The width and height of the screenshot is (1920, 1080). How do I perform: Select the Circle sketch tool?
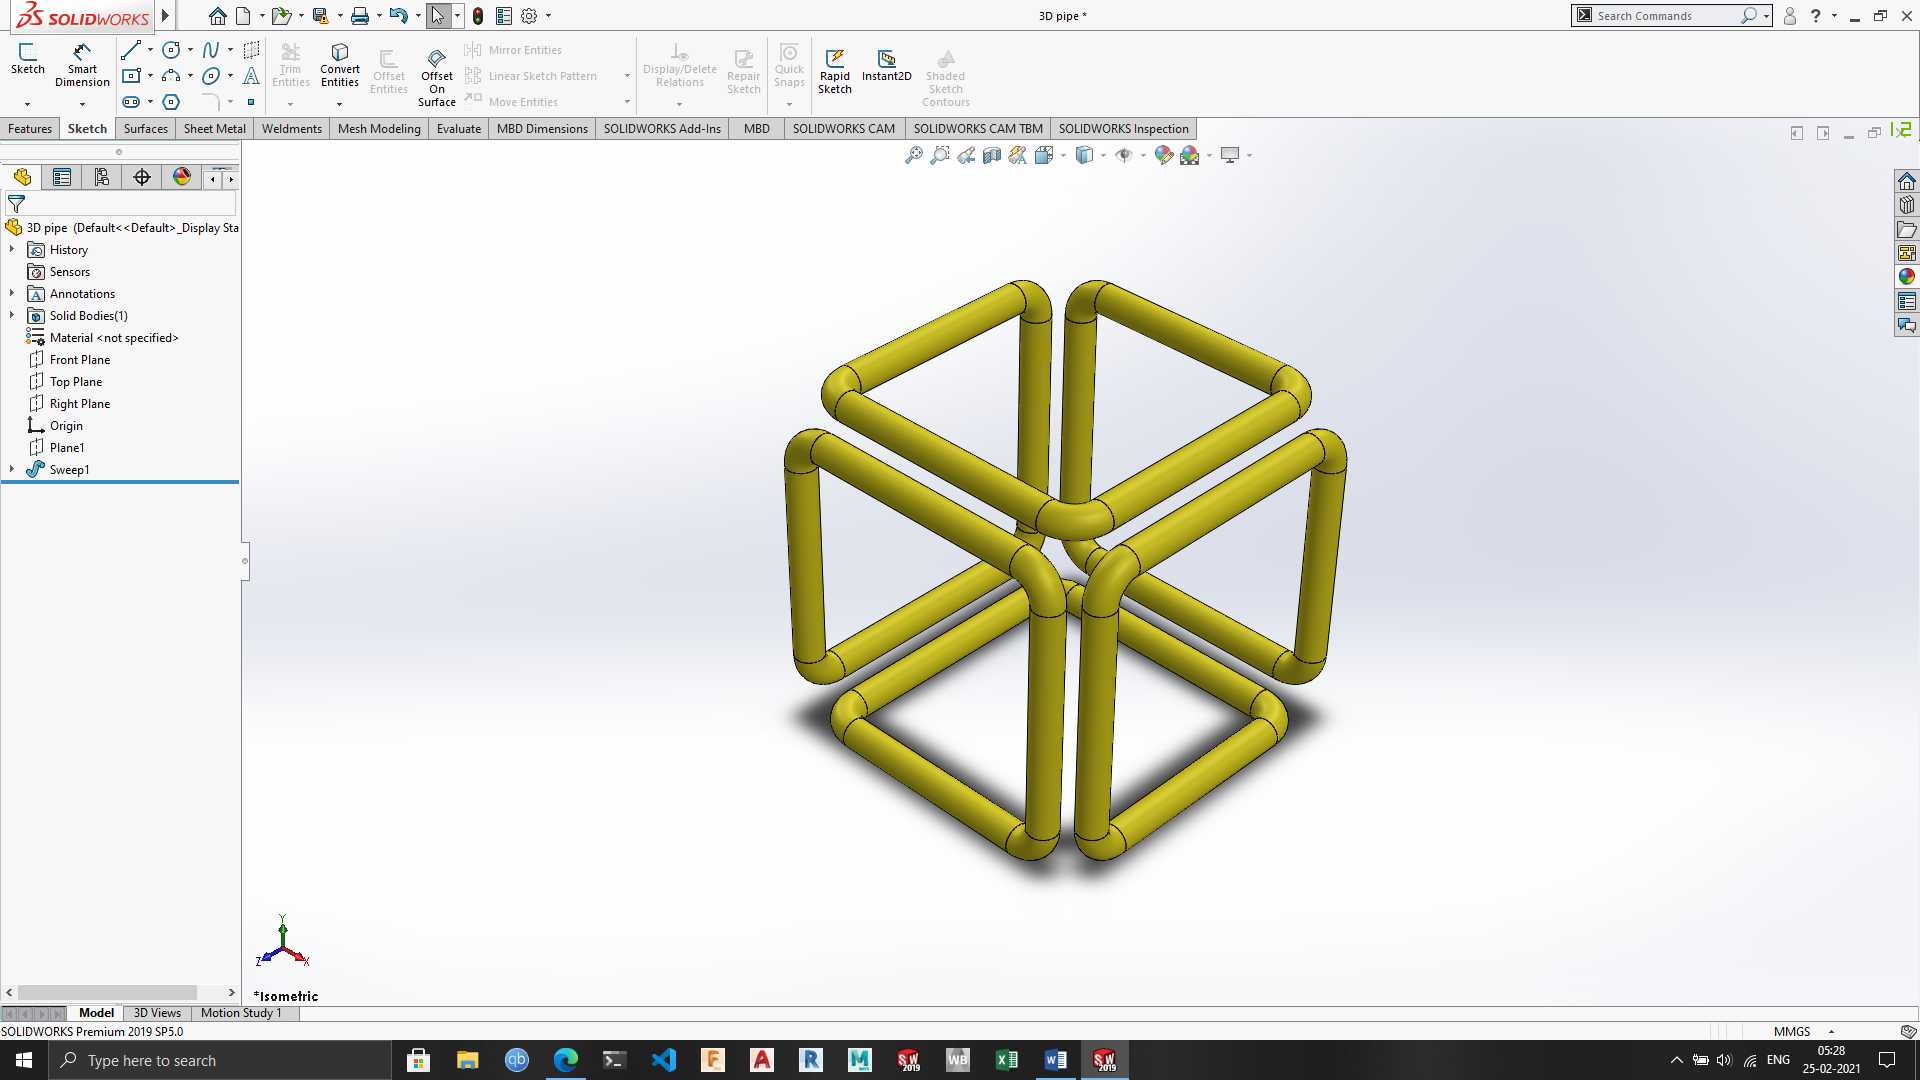tap(171, 50)
